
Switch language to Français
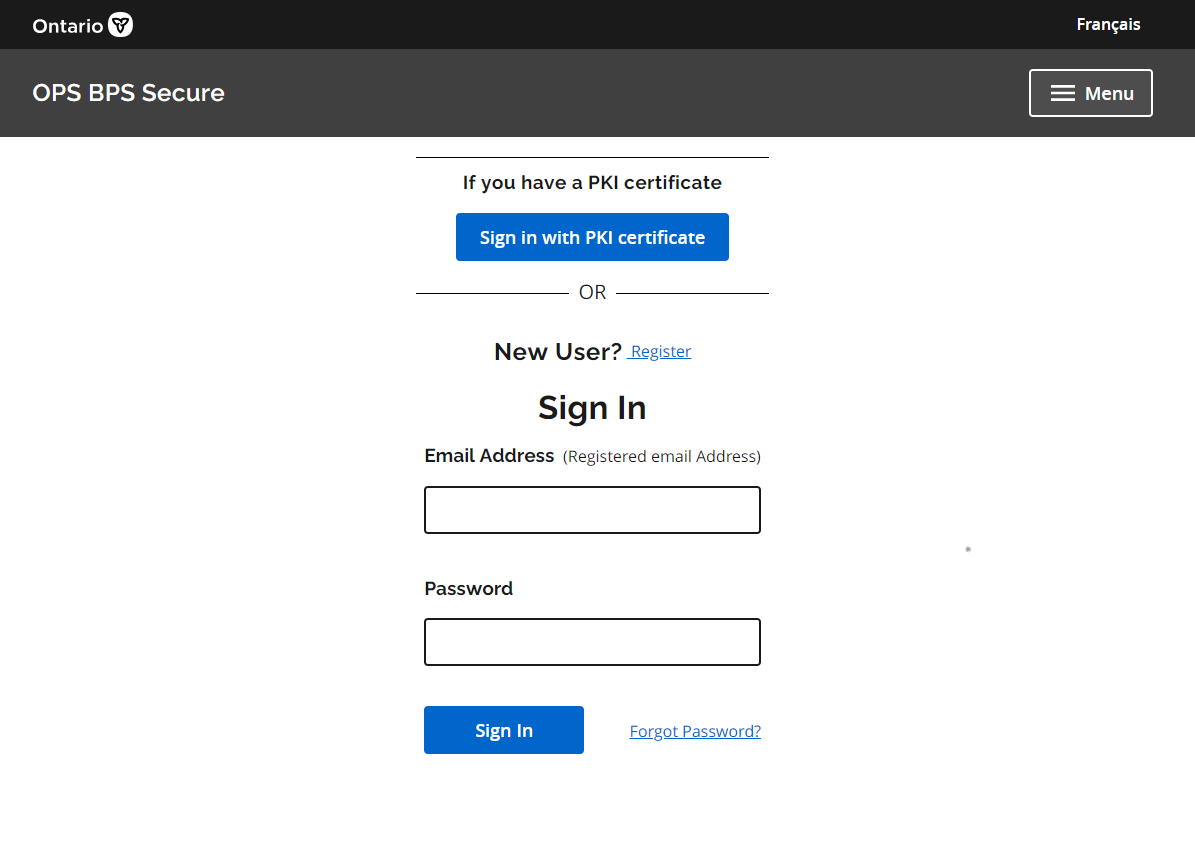(1108, 24)
